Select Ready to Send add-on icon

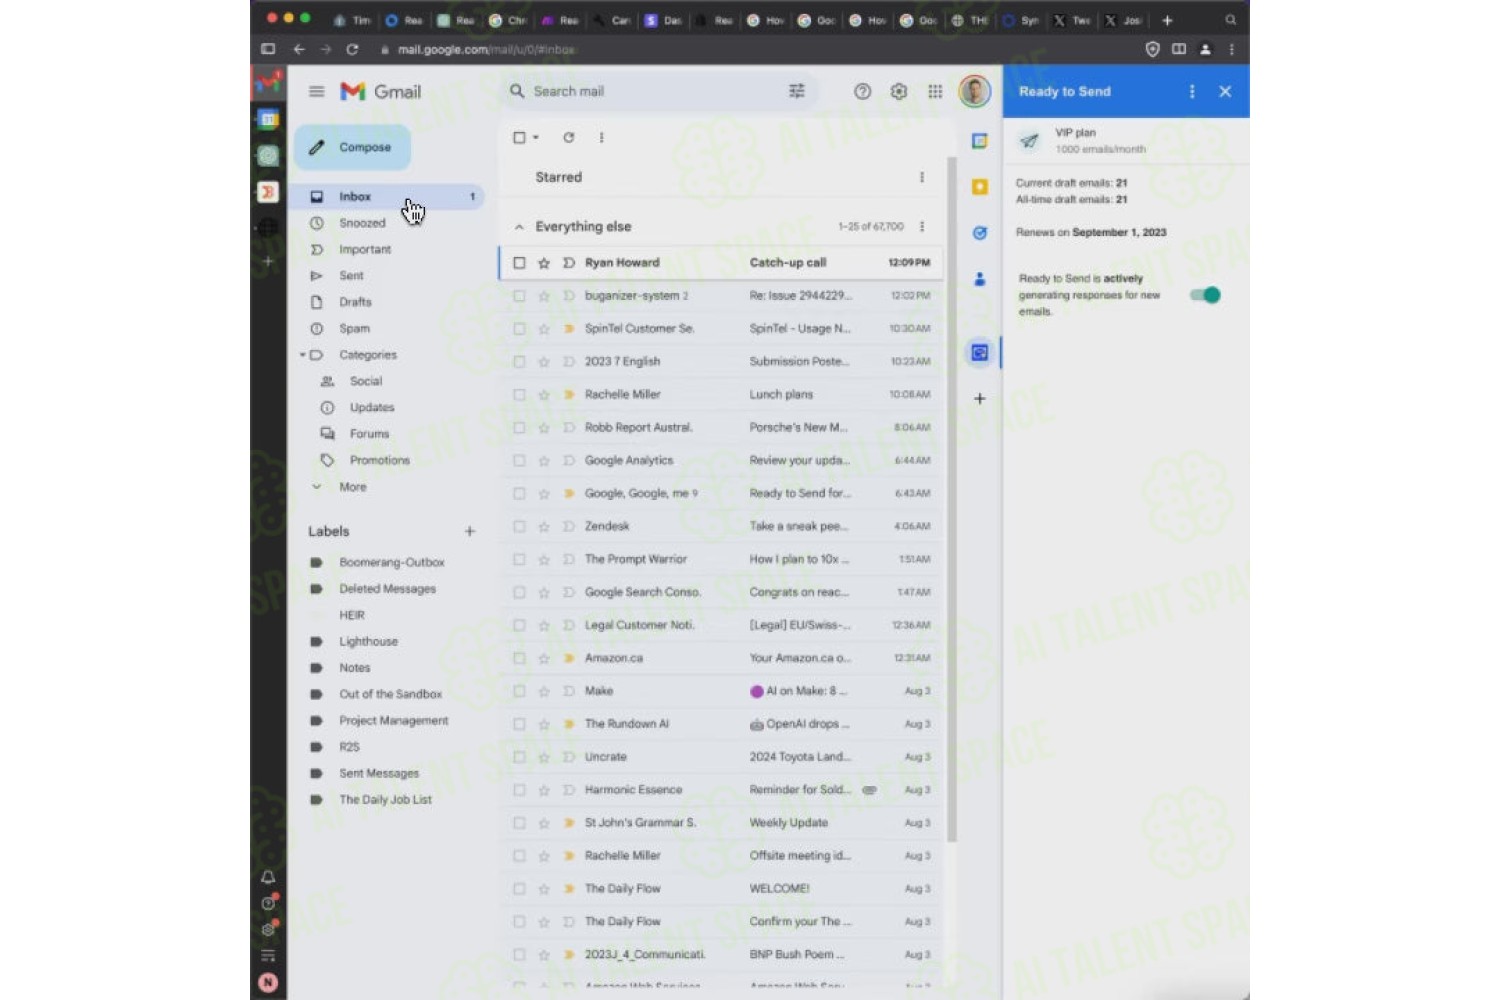pyautogui.click(x=979, y=352)
